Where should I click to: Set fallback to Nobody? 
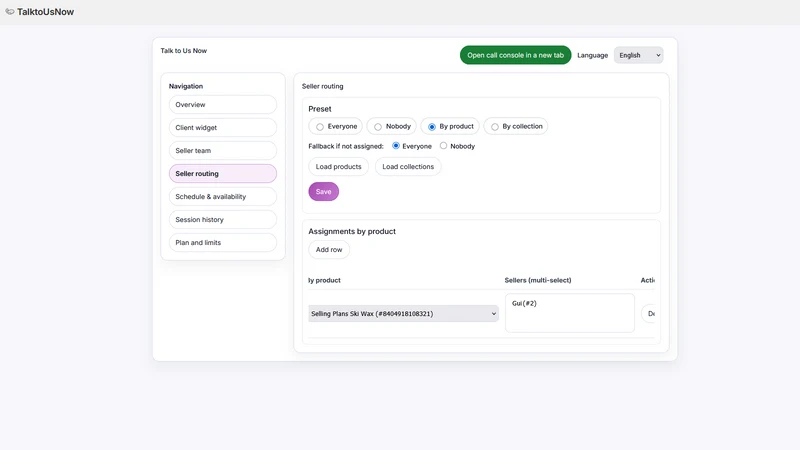(443, 146)
